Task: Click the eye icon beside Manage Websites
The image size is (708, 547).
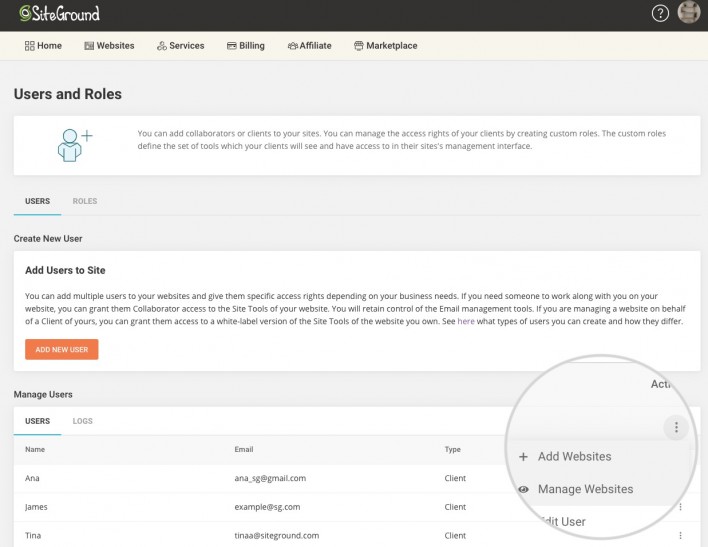Action: [523, 489]
